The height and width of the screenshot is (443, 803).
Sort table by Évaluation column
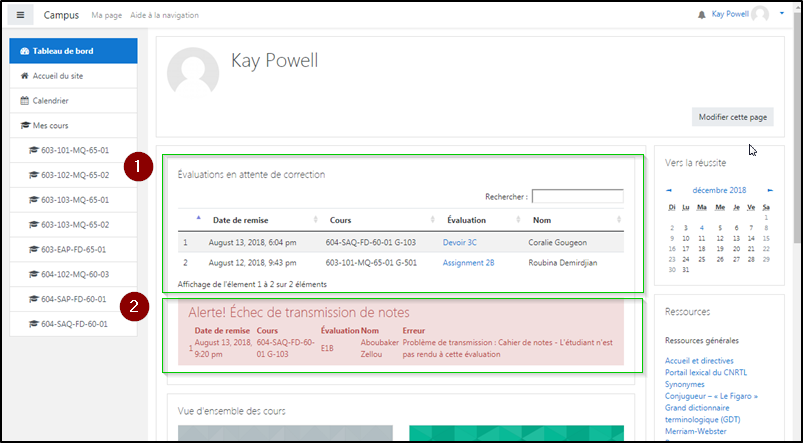pyautogui.click(x=466, y=220)
